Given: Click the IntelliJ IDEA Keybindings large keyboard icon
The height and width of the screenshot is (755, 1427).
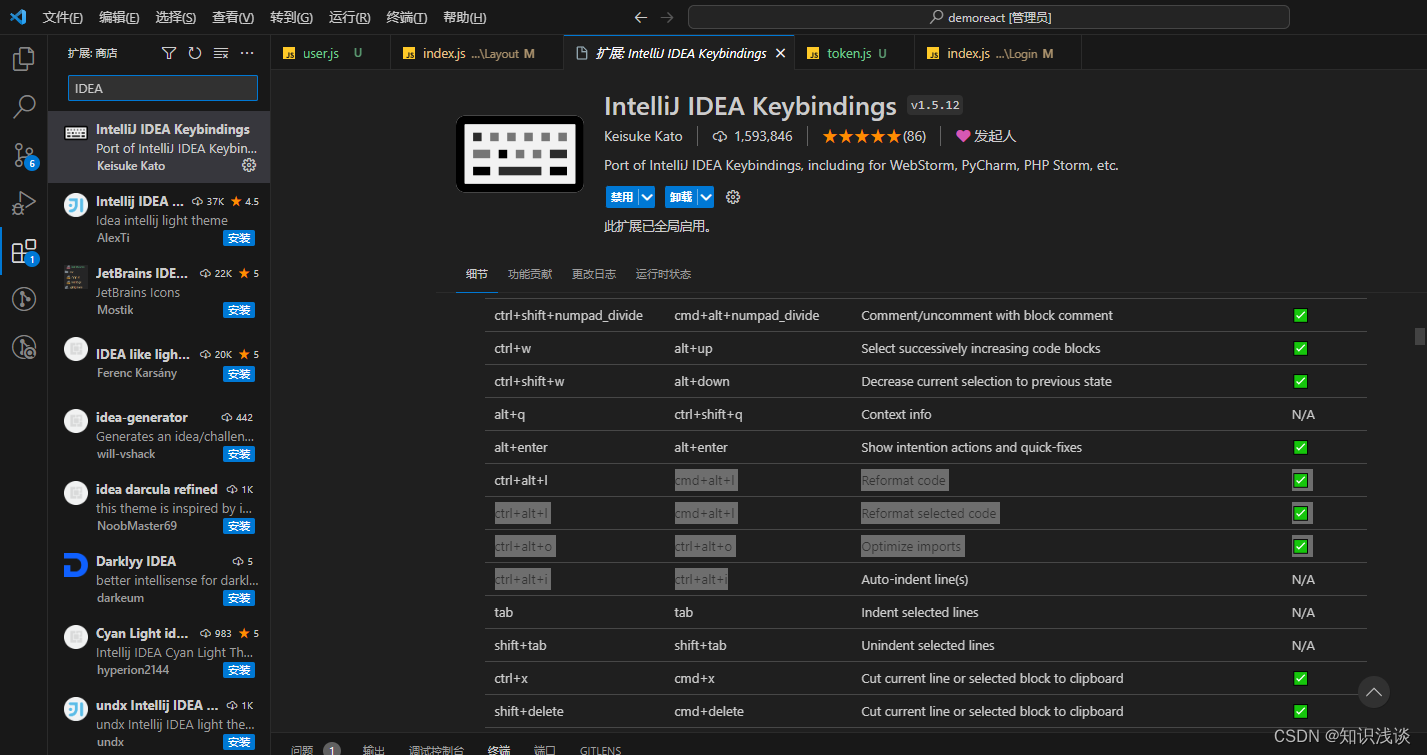Looking at the screenshot, I should 519,154.
